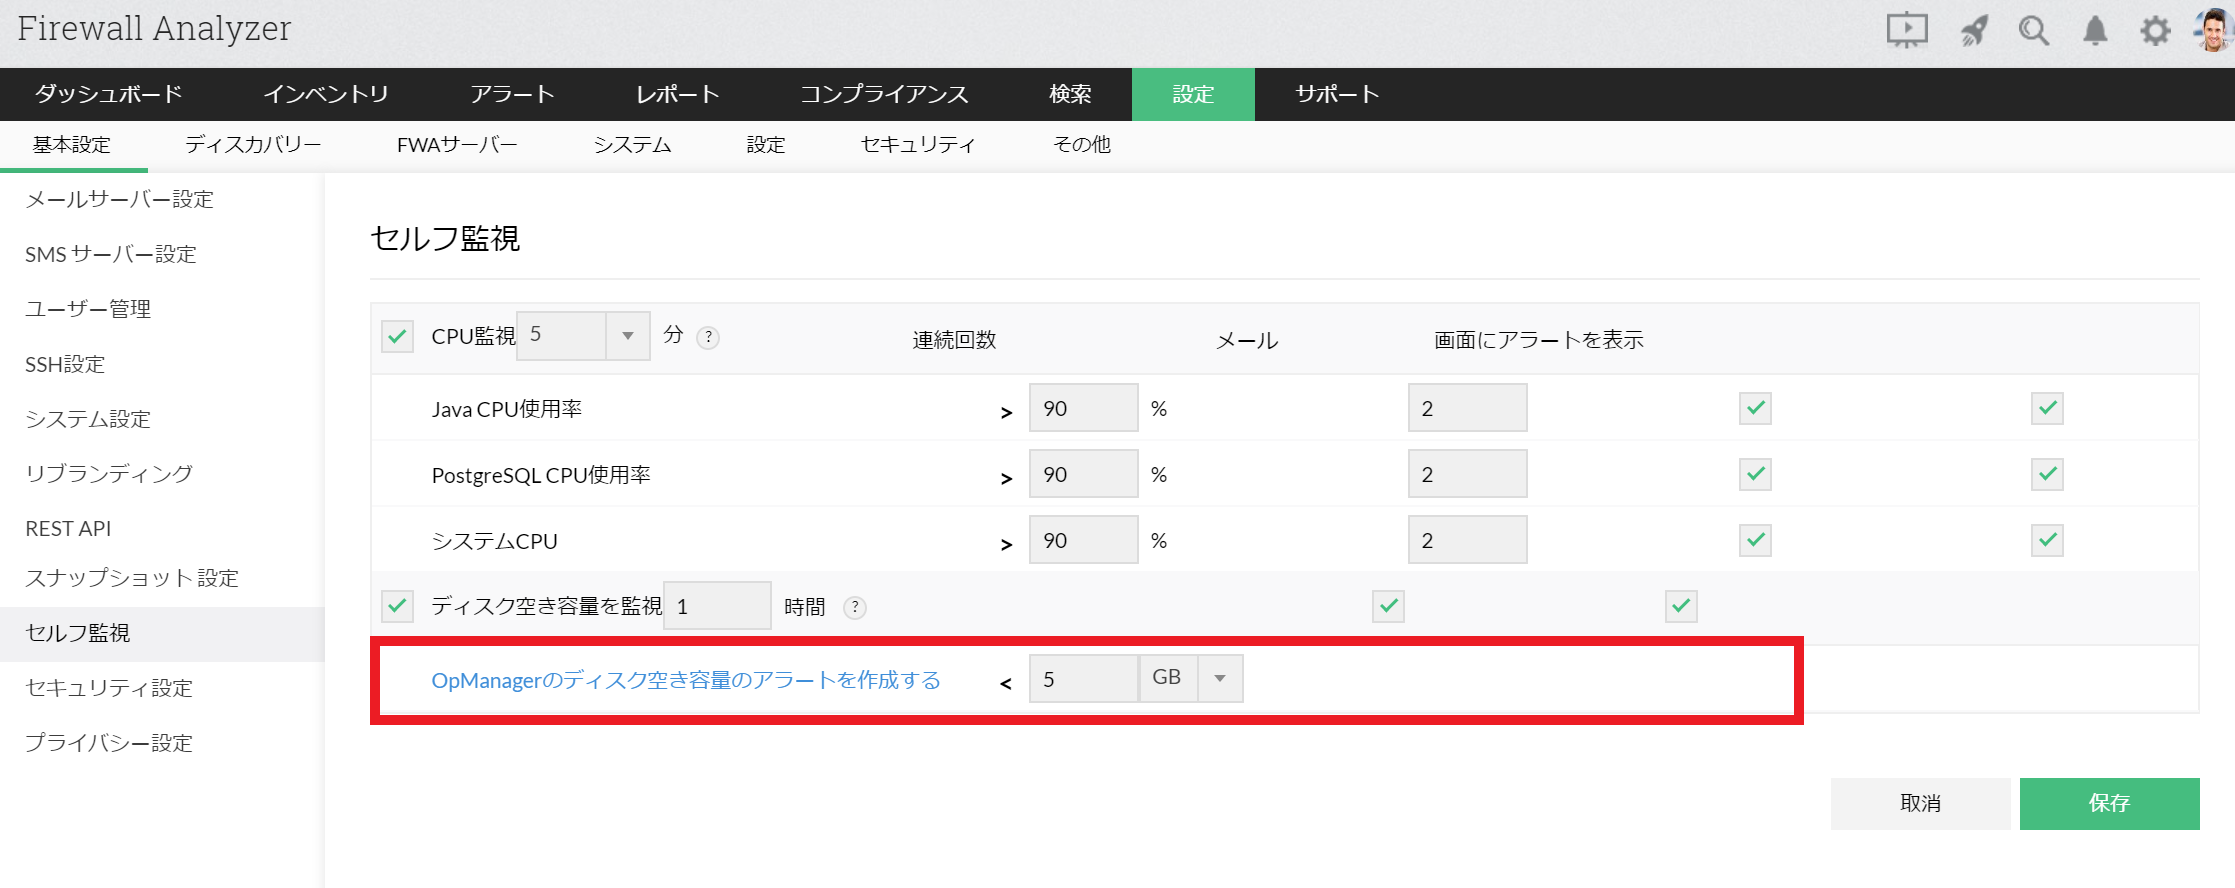Toggle the on-screen alert checkbox for システムCPU
Image resolution: width=2235 pixels, height=888 pixels.
pyautogui.click(x=2047, y=540)
